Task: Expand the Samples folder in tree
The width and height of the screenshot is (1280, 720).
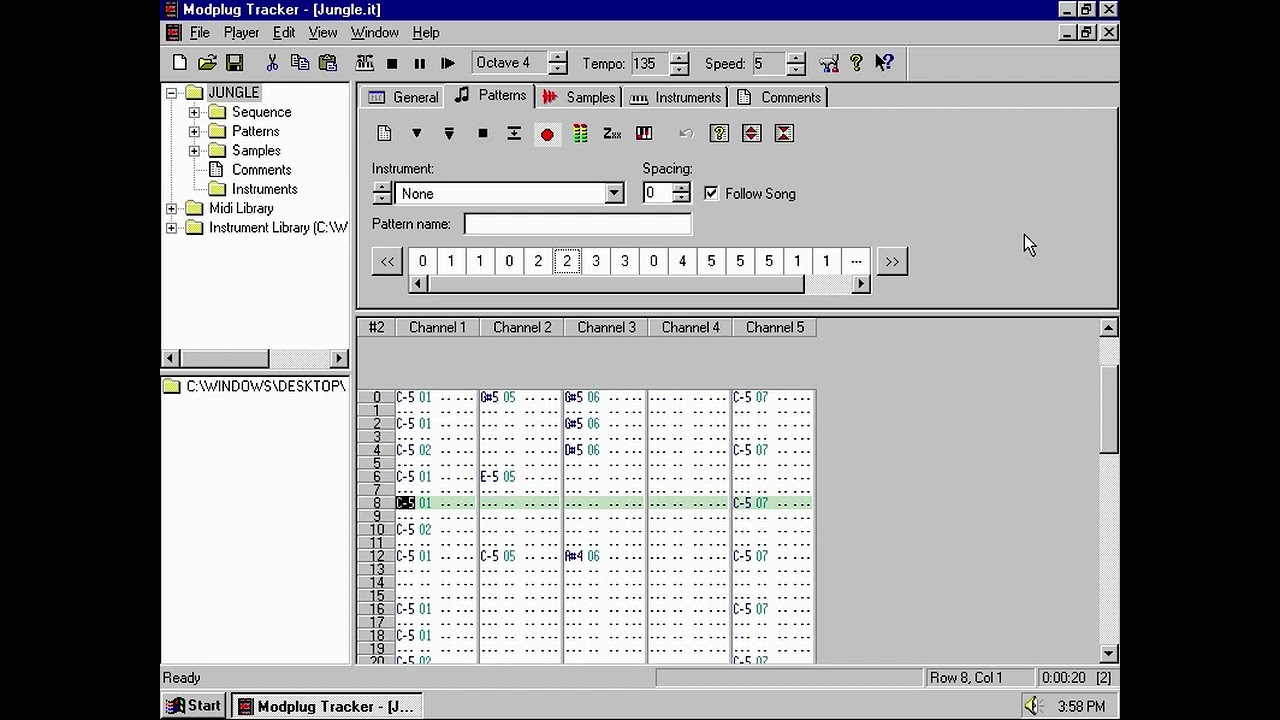Action: click(x=194, y=151)
